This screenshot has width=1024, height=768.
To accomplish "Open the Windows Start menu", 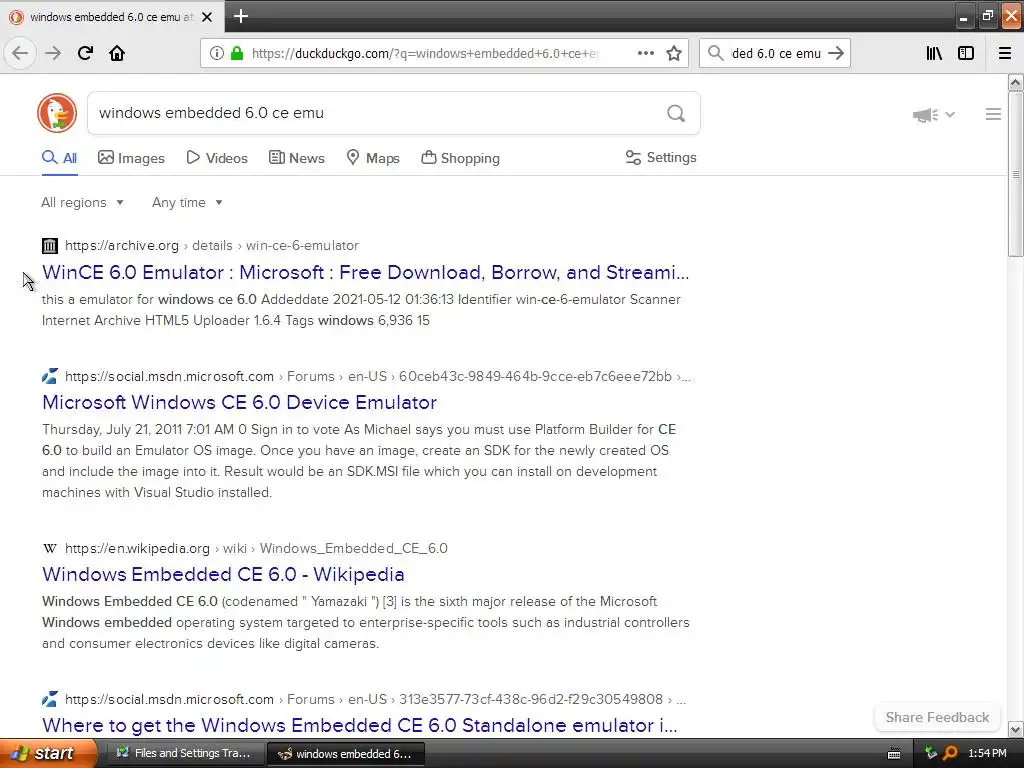I will pos(47,754).
